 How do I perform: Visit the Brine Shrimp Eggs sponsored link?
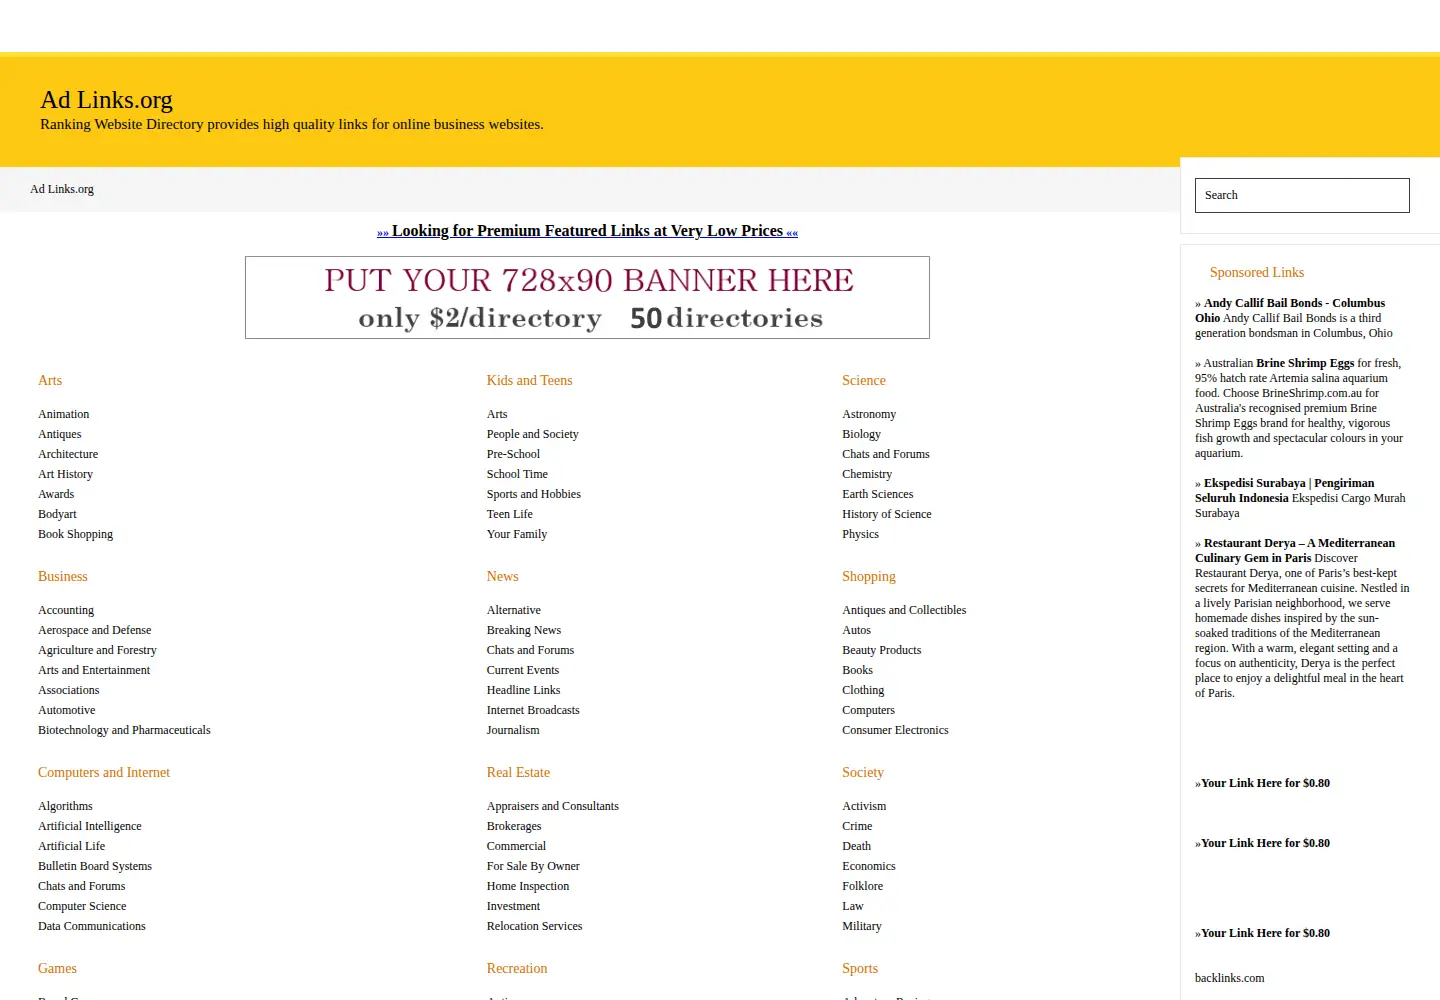1305,363
